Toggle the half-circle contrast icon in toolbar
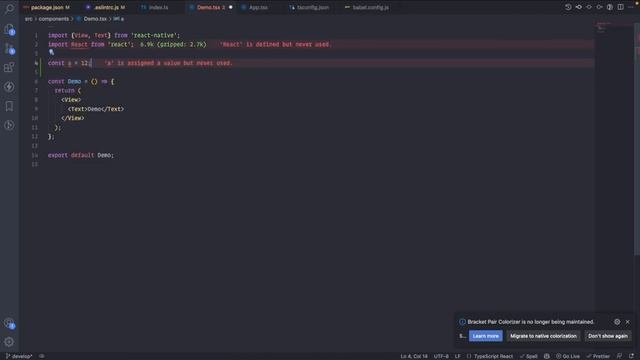 click(610, 7)
